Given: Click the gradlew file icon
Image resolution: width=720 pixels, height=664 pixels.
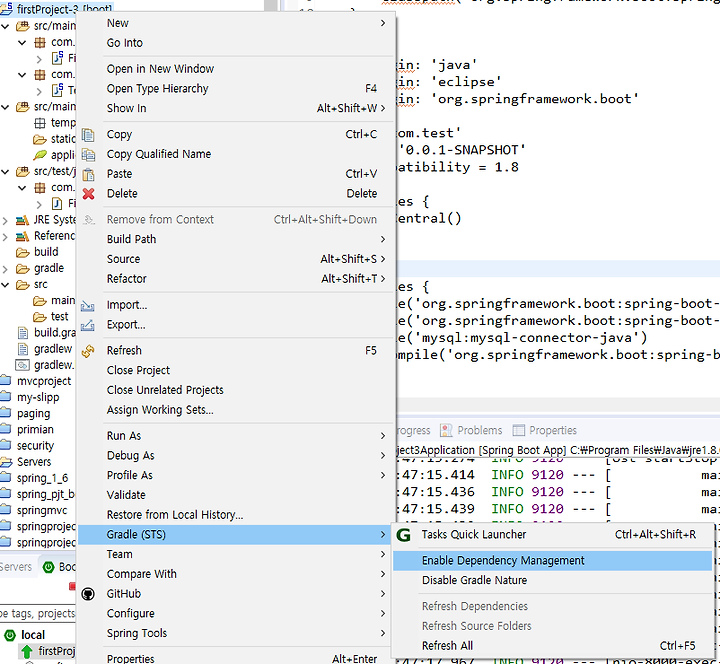Looking at the screenshot, I should click(x=22, y=349).
